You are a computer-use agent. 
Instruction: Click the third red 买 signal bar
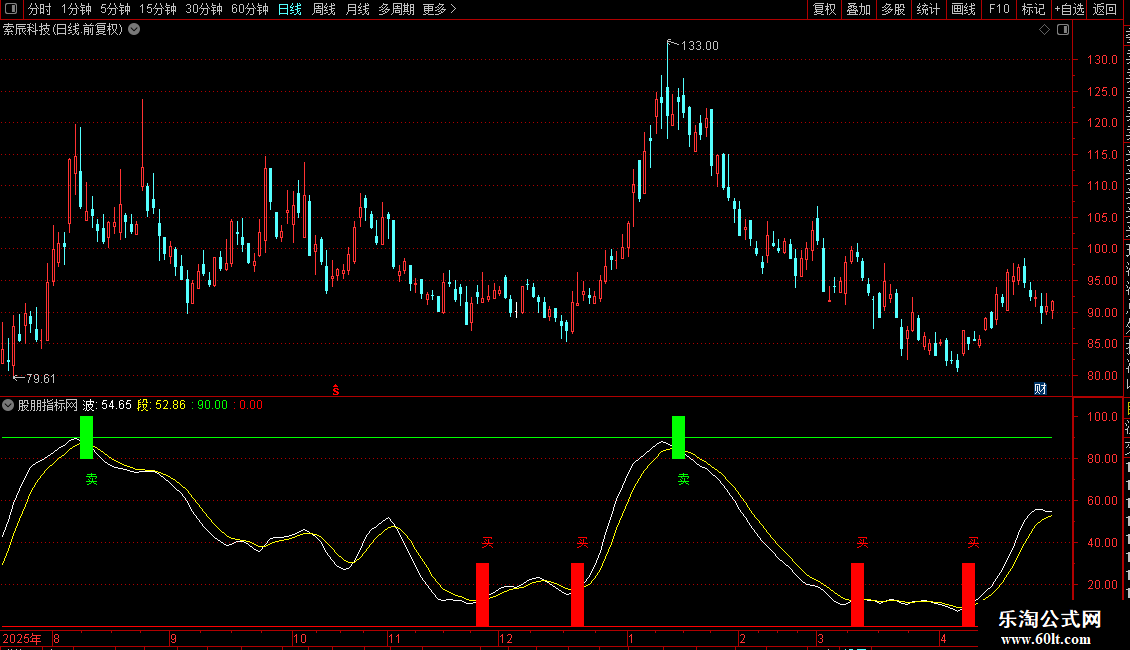858,595
